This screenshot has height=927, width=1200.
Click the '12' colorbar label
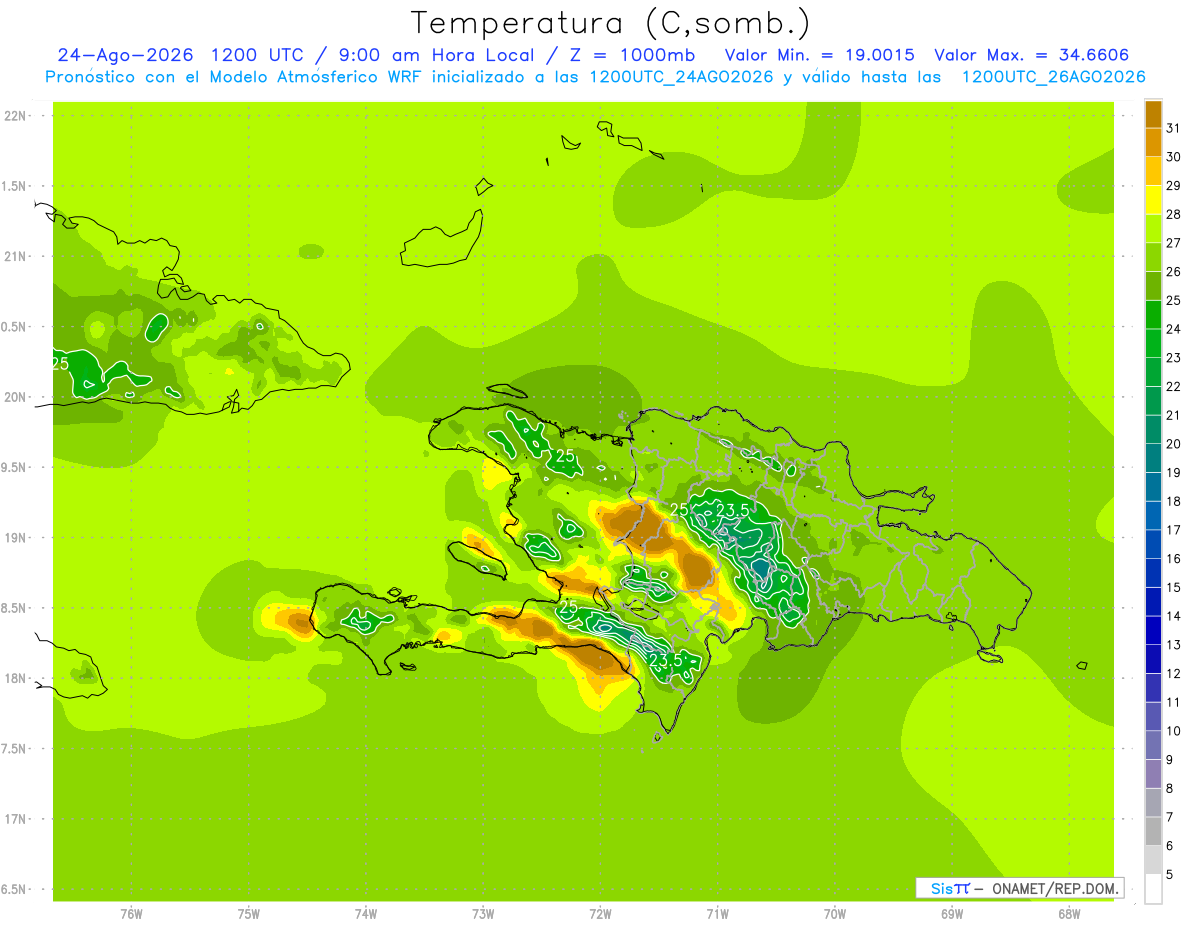coord(1173,674)
